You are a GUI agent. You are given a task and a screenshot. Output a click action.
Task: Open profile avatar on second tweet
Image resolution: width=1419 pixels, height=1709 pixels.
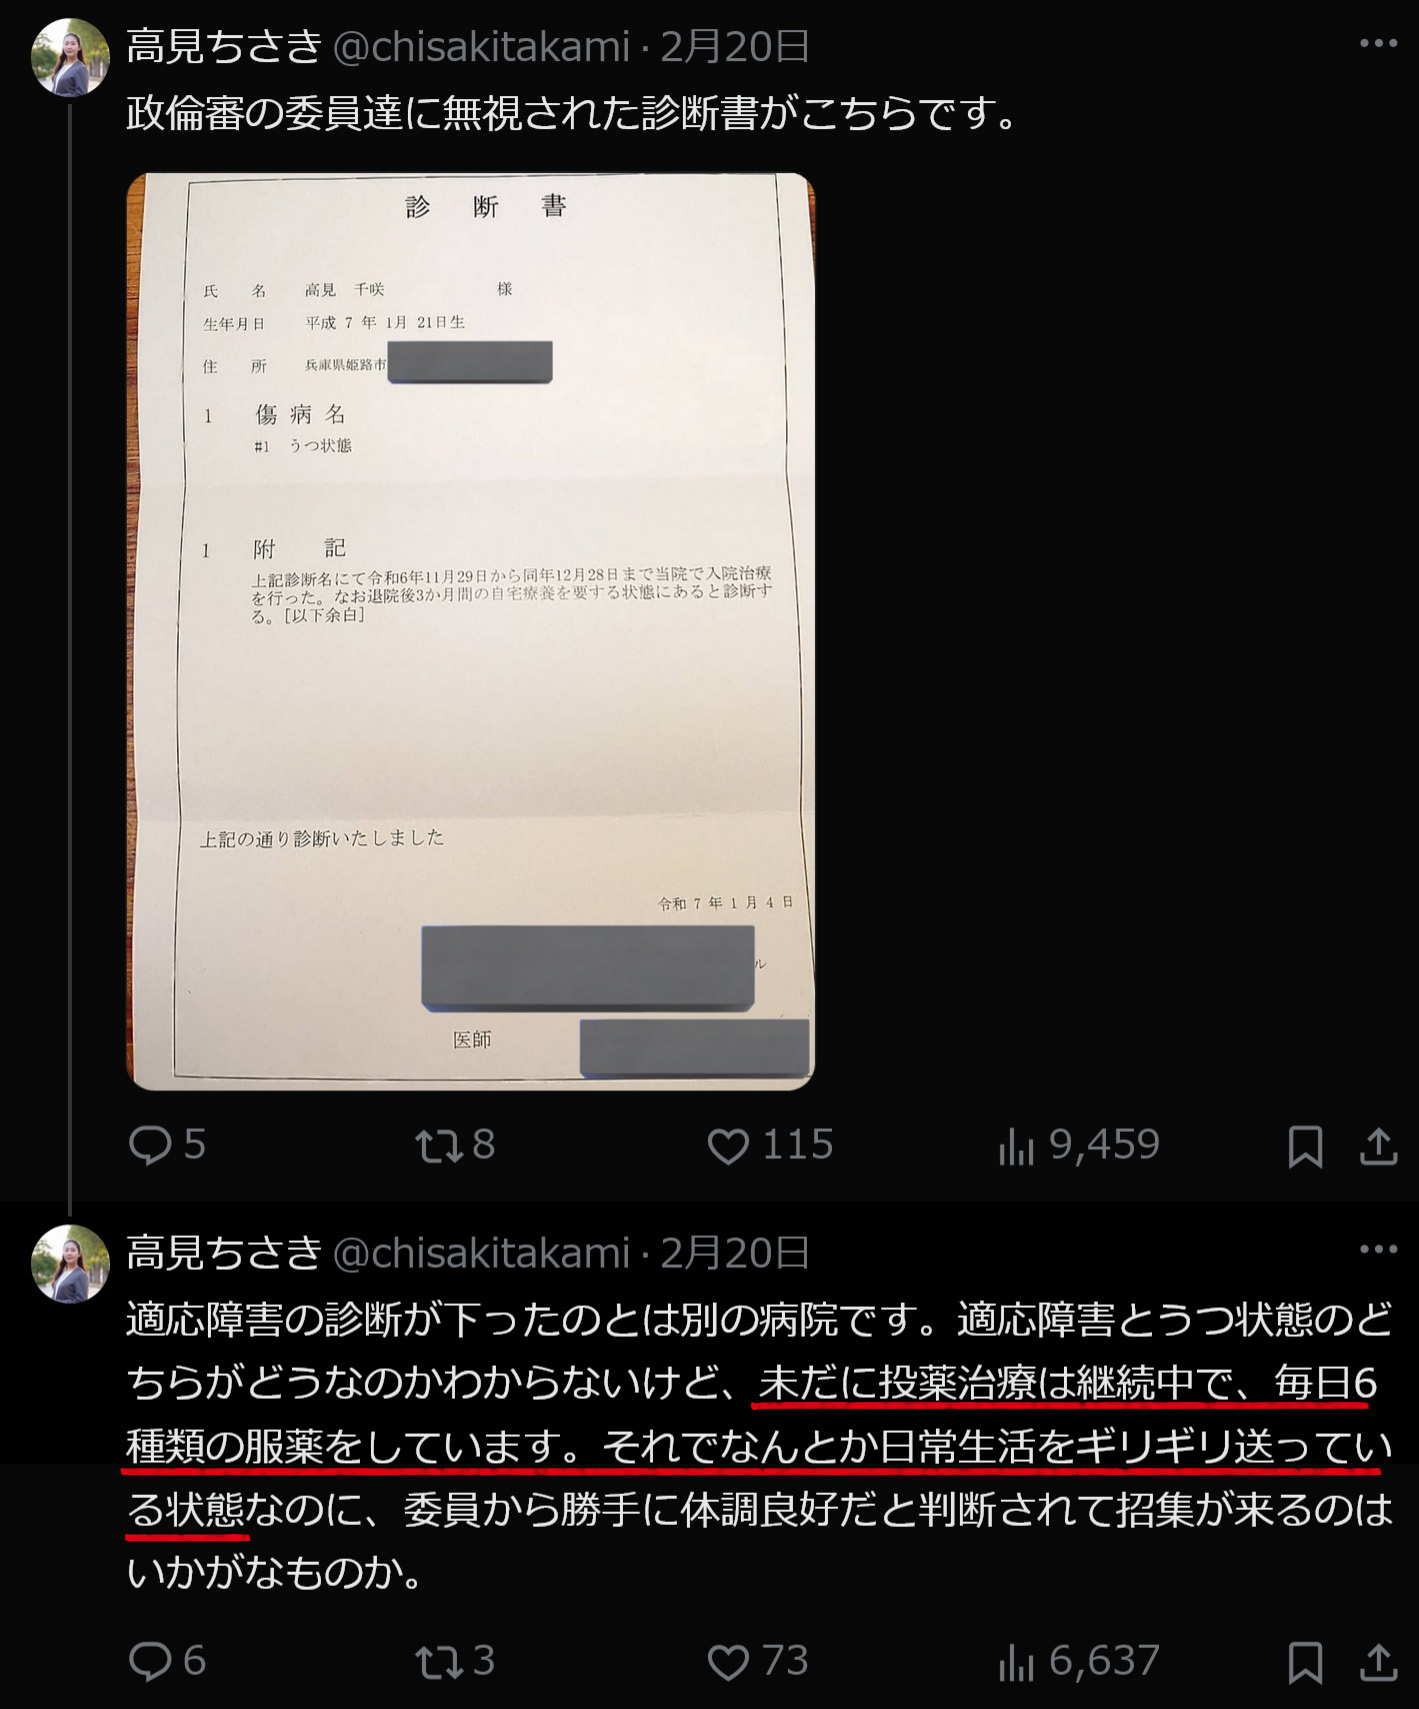pos(70,1264)
